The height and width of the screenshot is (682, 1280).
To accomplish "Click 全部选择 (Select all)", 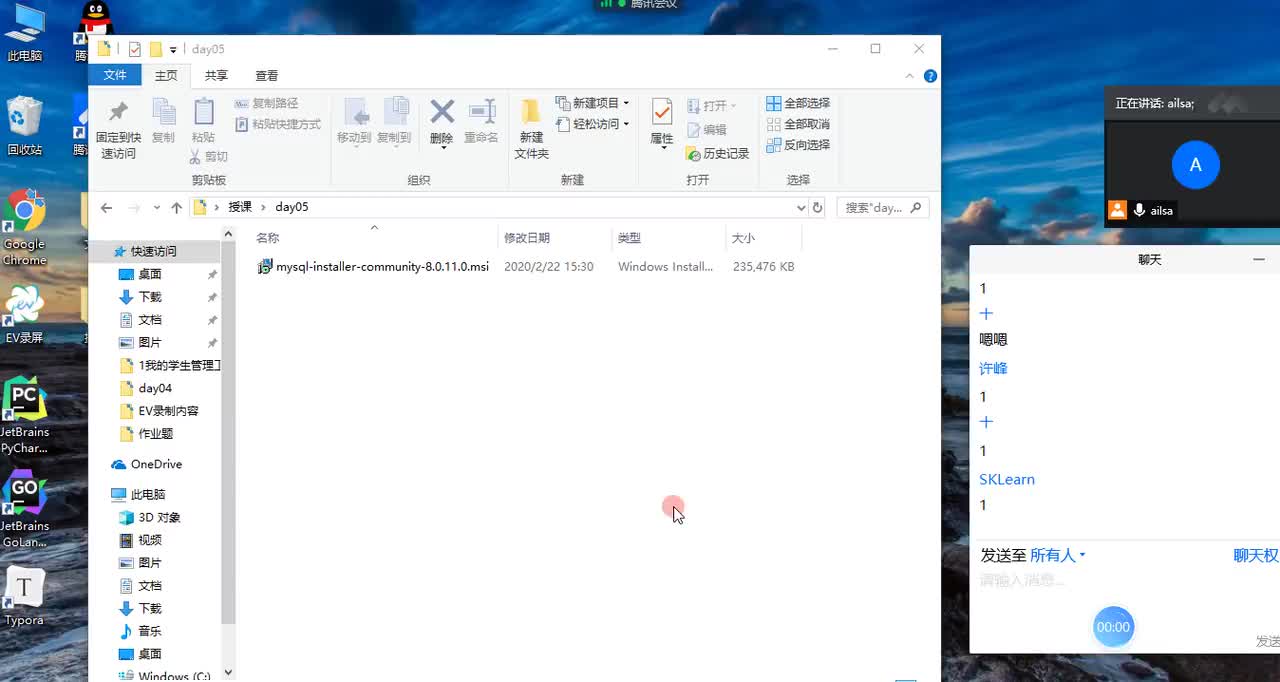I will coord(798,103).
